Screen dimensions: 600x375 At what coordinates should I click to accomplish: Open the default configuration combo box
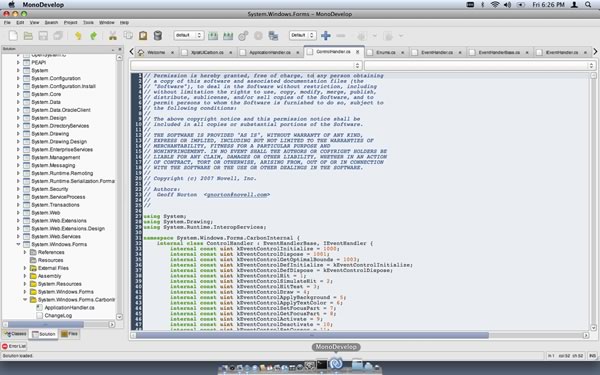tap(189, 35)
